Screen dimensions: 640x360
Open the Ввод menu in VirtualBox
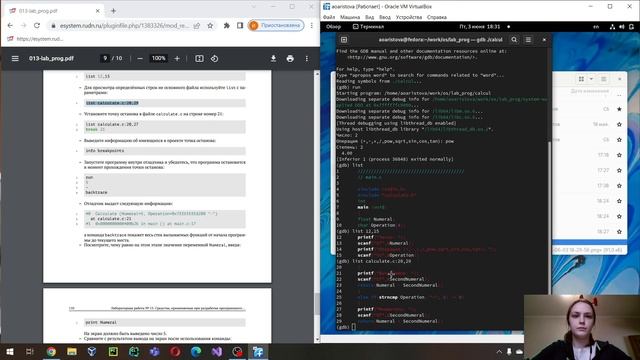(385, 17)
